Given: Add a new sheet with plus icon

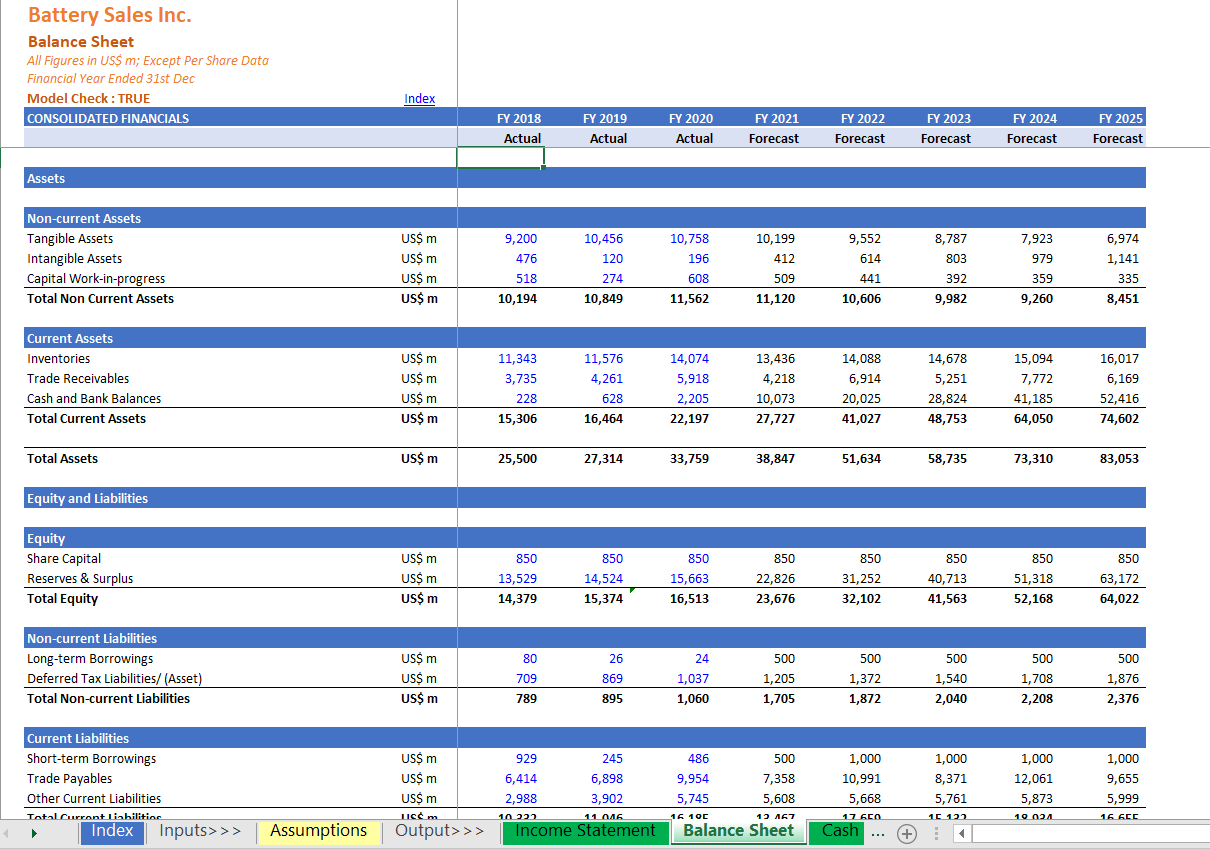Looking at the screenshot, I should tap(907, 832).
